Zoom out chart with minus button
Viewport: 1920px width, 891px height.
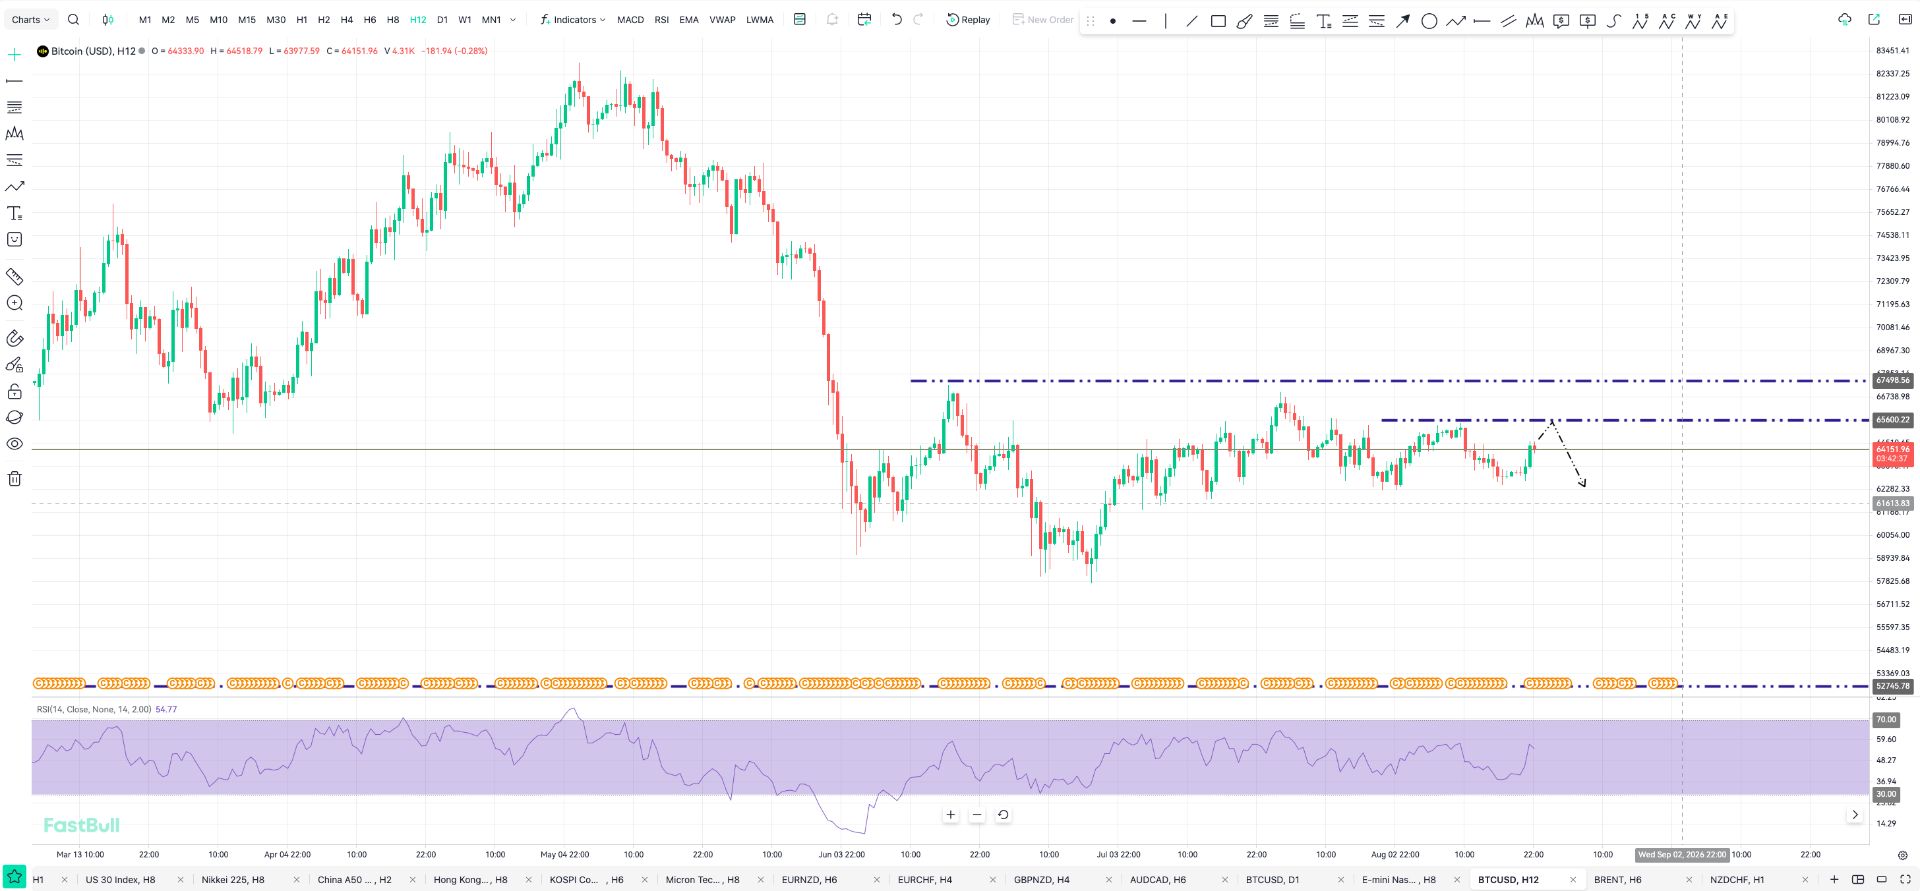pyautogui.click(x=977, y=815)
